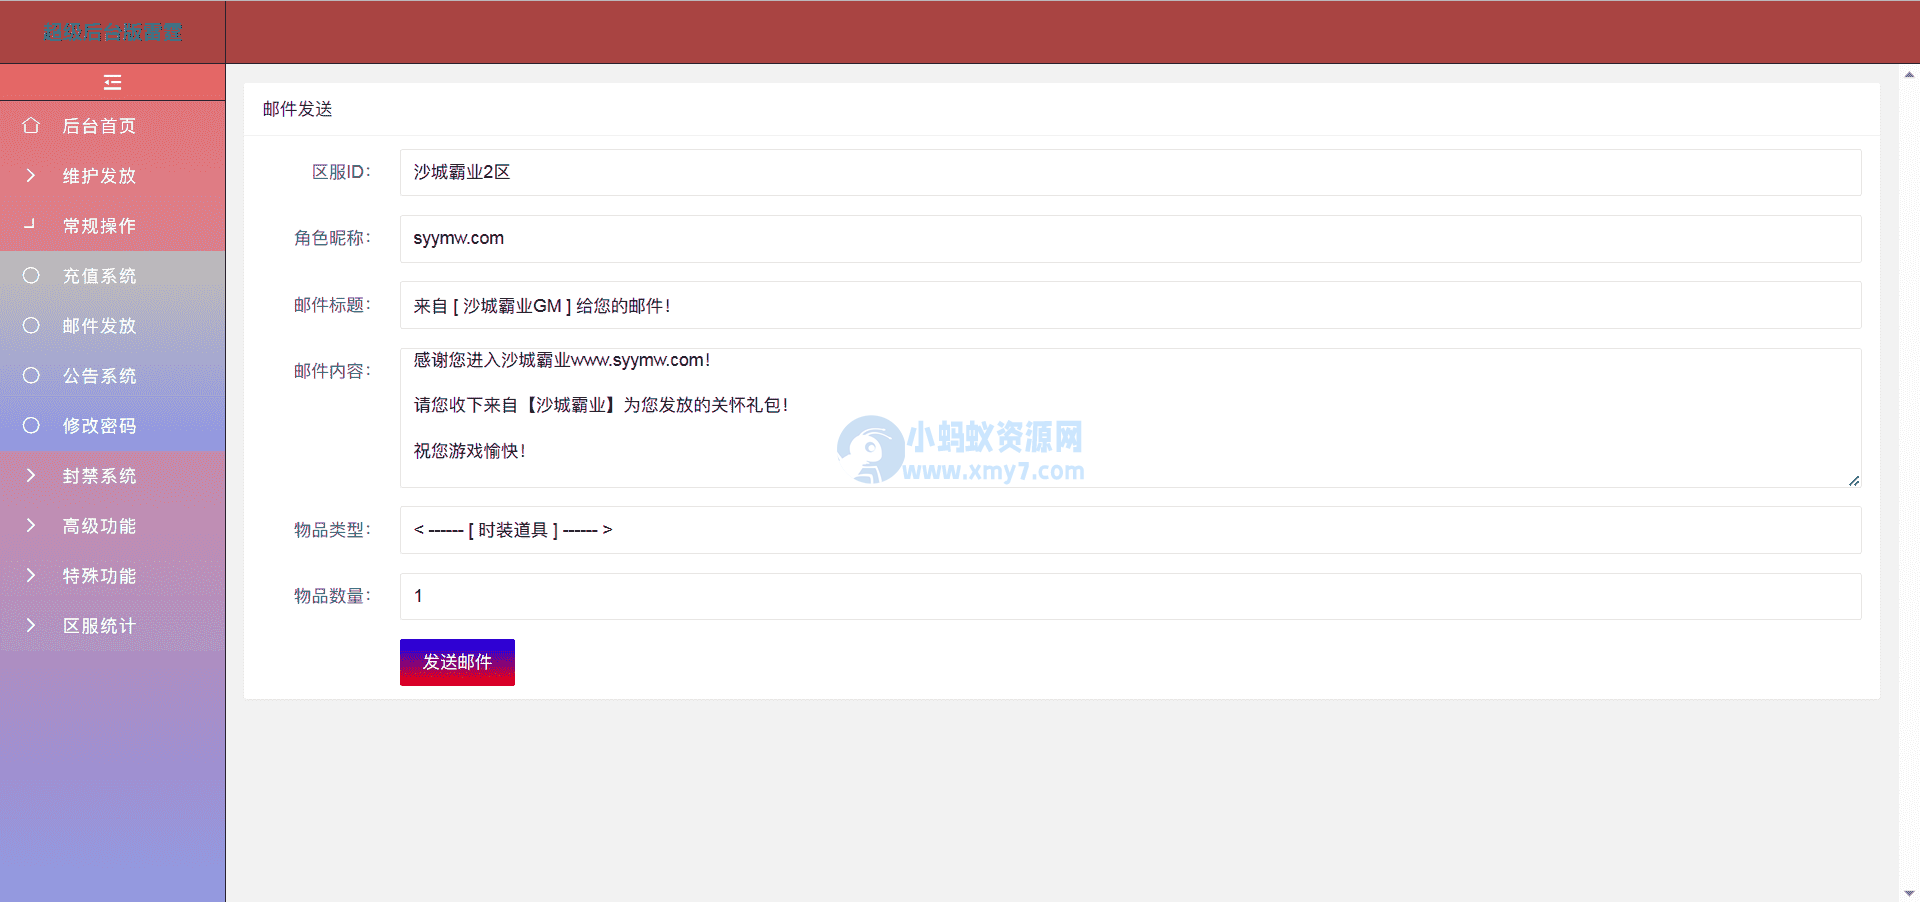
Task: Focus the 角色昵称 input field
Action: pyautogui.click(x=1130, y=239)
